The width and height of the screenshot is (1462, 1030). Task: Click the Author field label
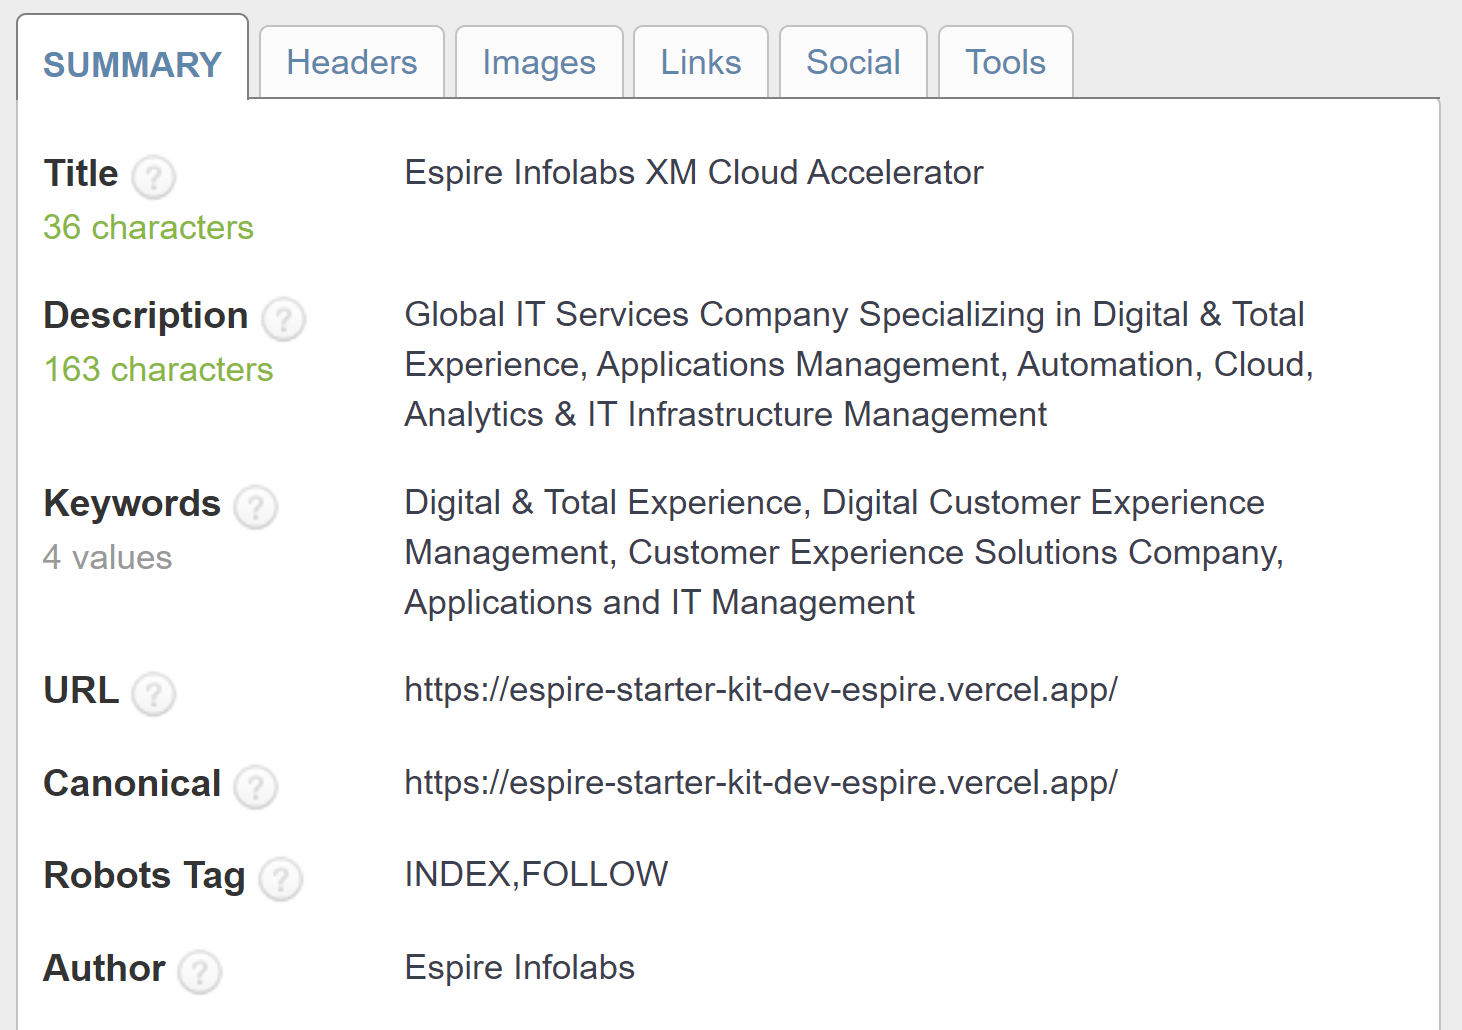point(105,968)
